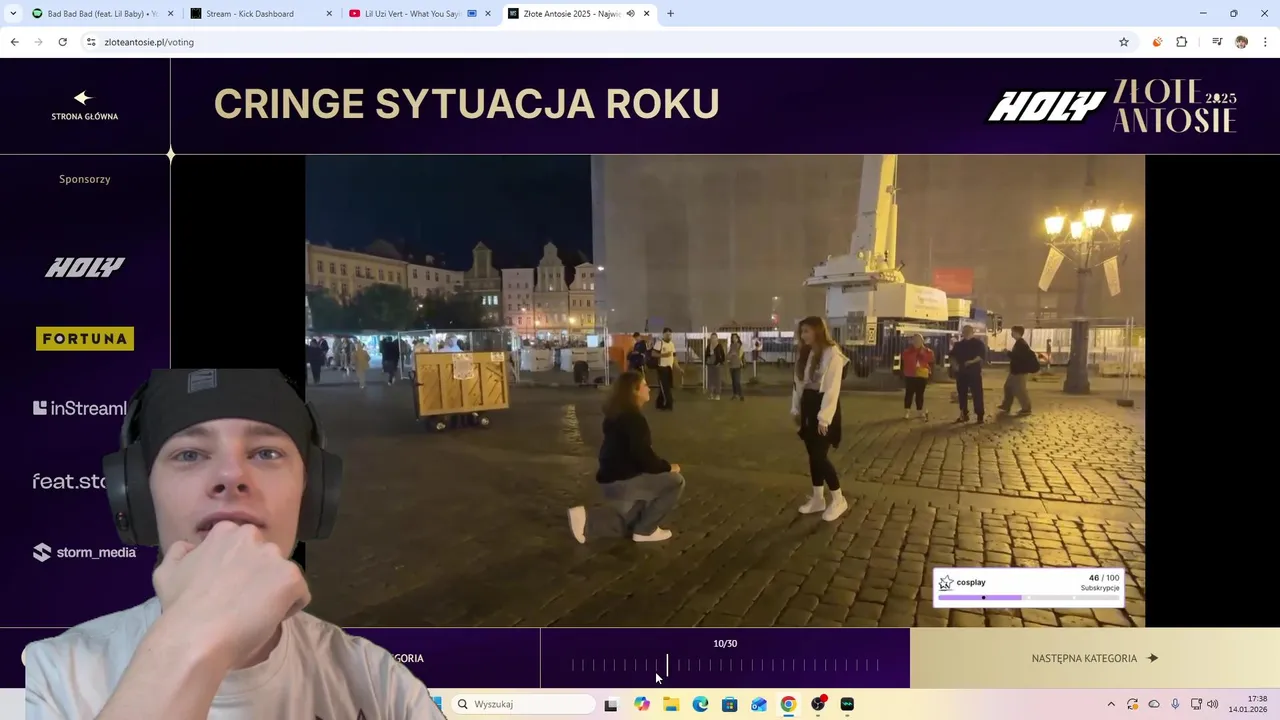Show hidden system tray icons chevron

(x=1110, y=704)
